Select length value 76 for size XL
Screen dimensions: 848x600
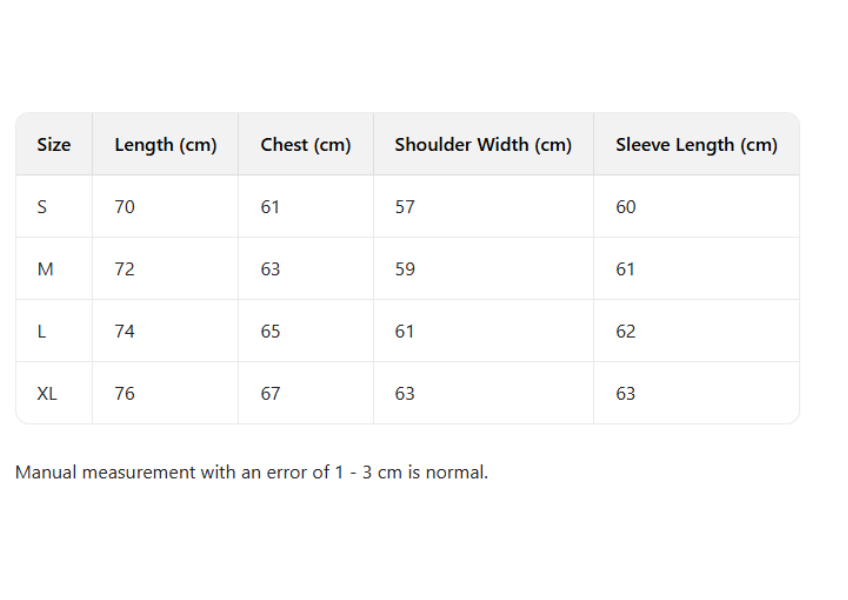[x=124, y=393]
